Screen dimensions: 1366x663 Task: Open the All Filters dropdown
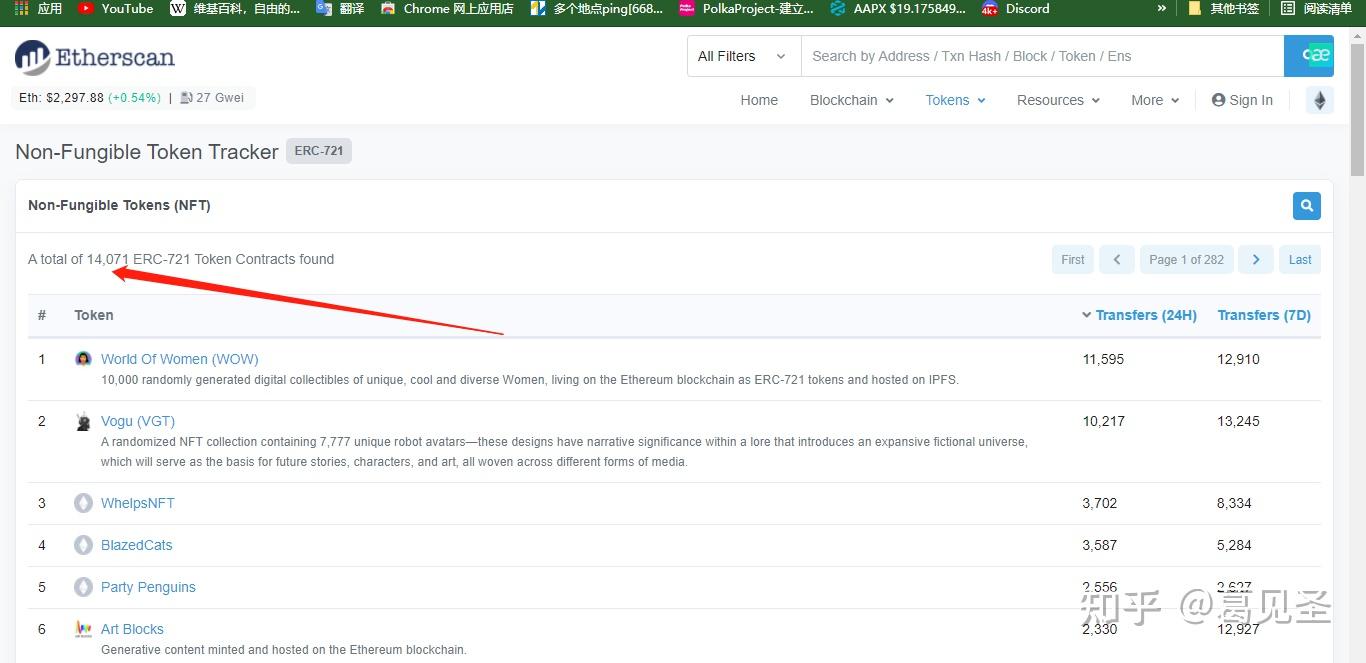[744, 56]
